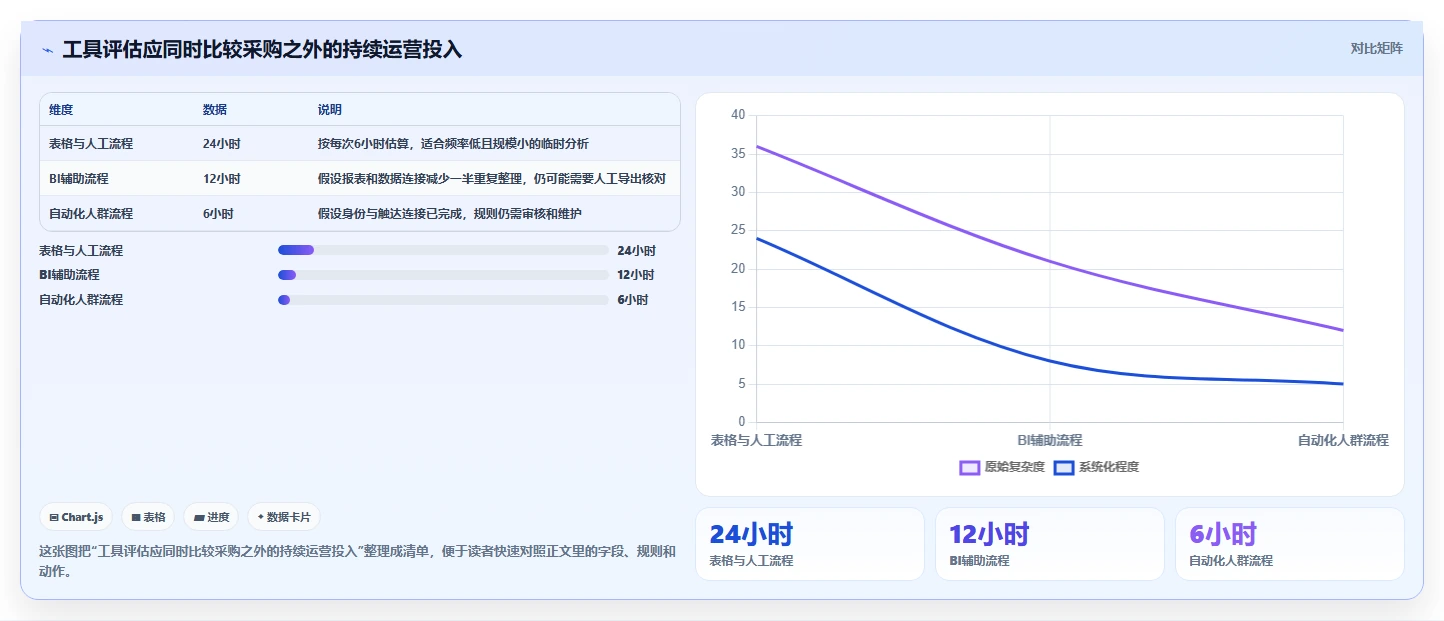The width and height of the screenshot is (1444, 621).
Task: Click the 12小时 data card
Action: pos(1050,544)
